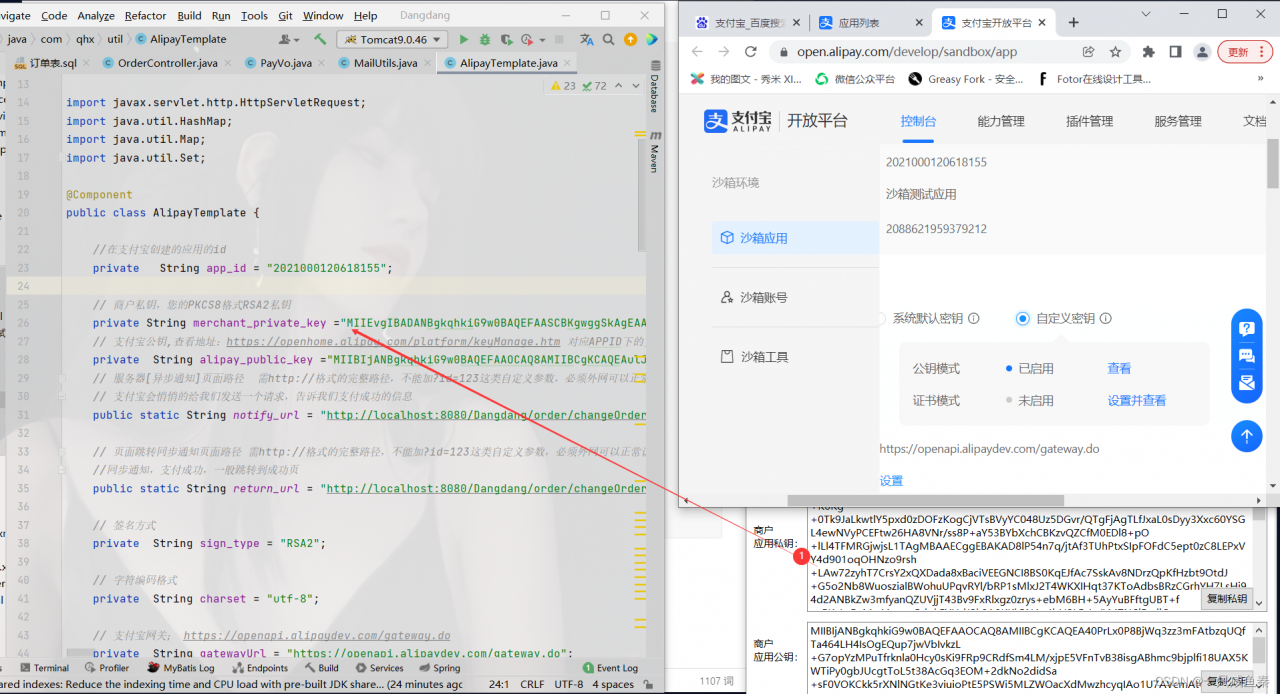Image resolution: width=1280 pixels, height=694 pixels.
Task: Switch to the OrderController.java tab
Action: click(x=159, y=63)
